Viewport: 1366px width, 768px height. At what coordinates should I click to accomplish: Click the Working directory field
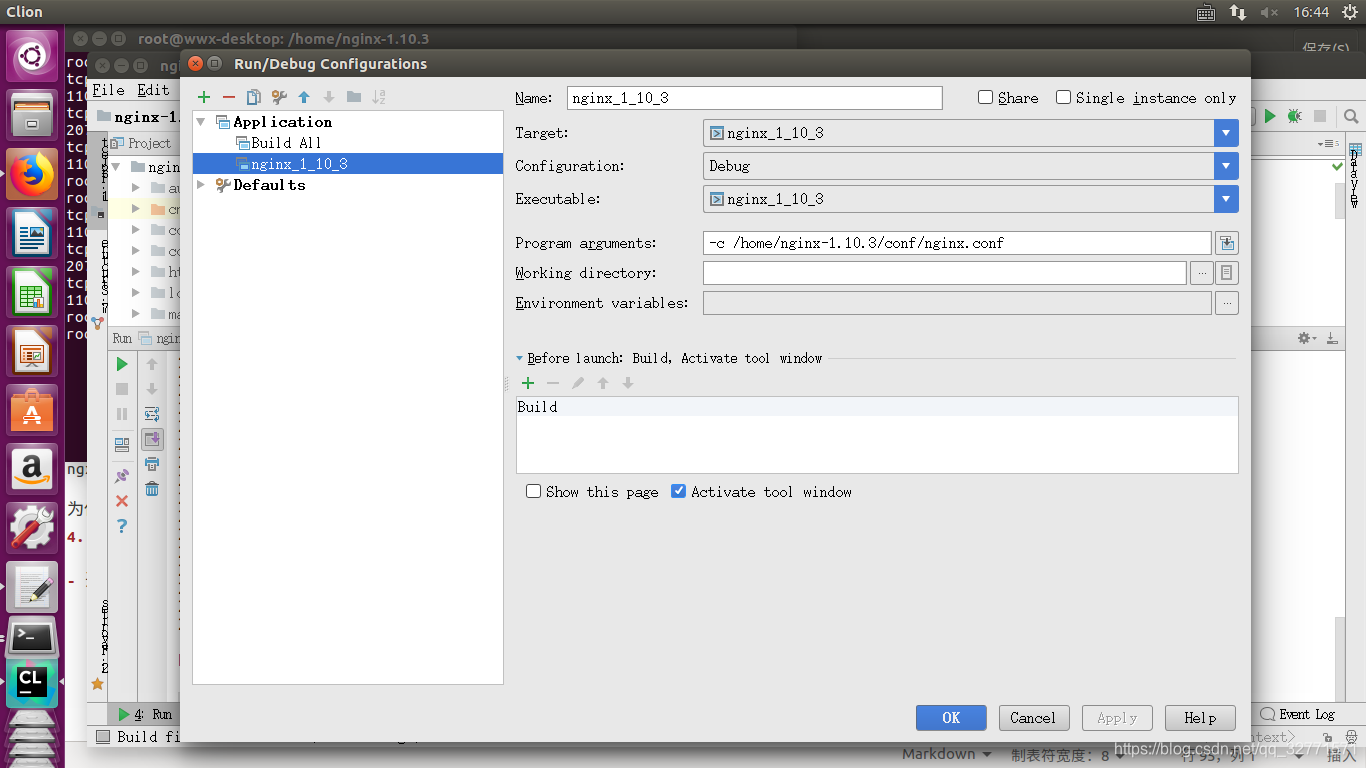945,273
